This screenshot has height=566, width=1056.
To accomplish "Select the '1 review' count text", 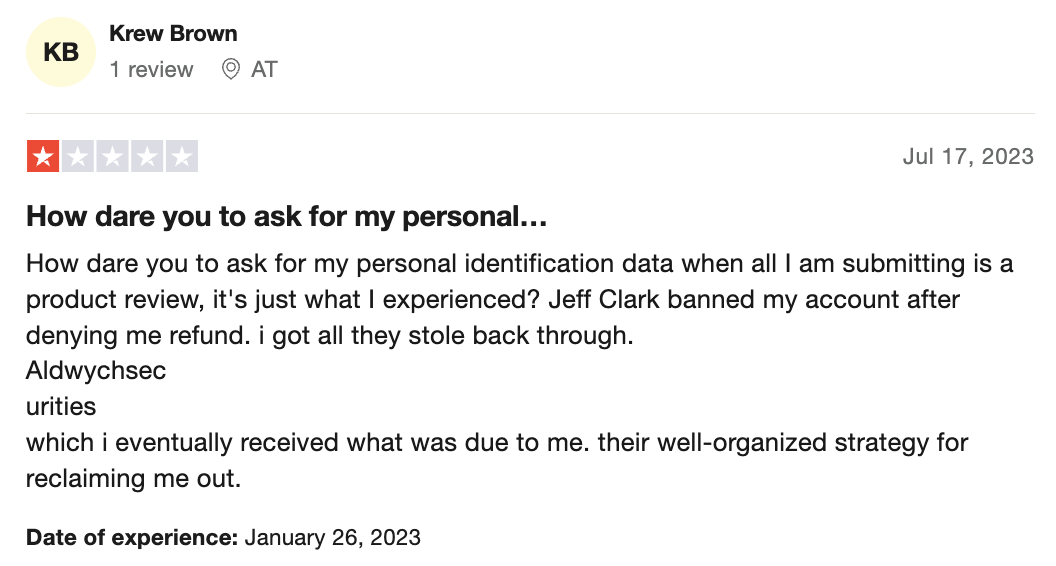I will [152, 69].
